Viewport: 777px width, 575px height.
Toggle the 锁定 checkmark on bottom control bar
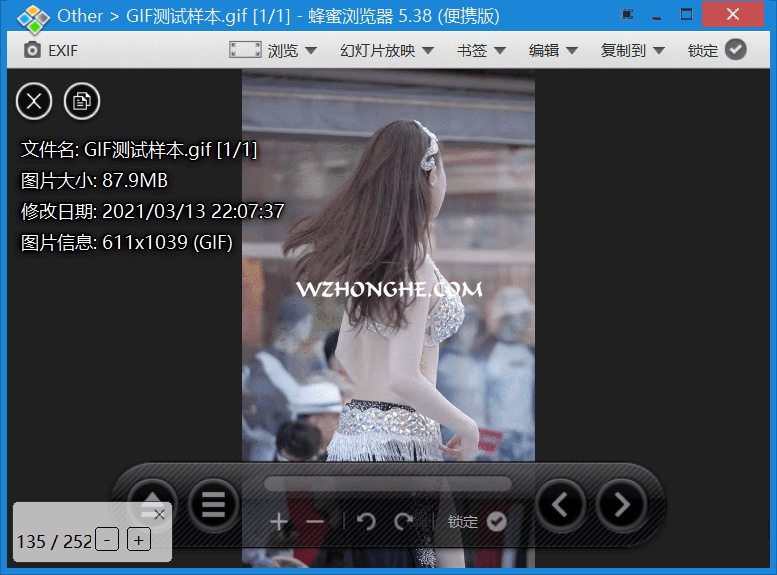click(497, 521)
